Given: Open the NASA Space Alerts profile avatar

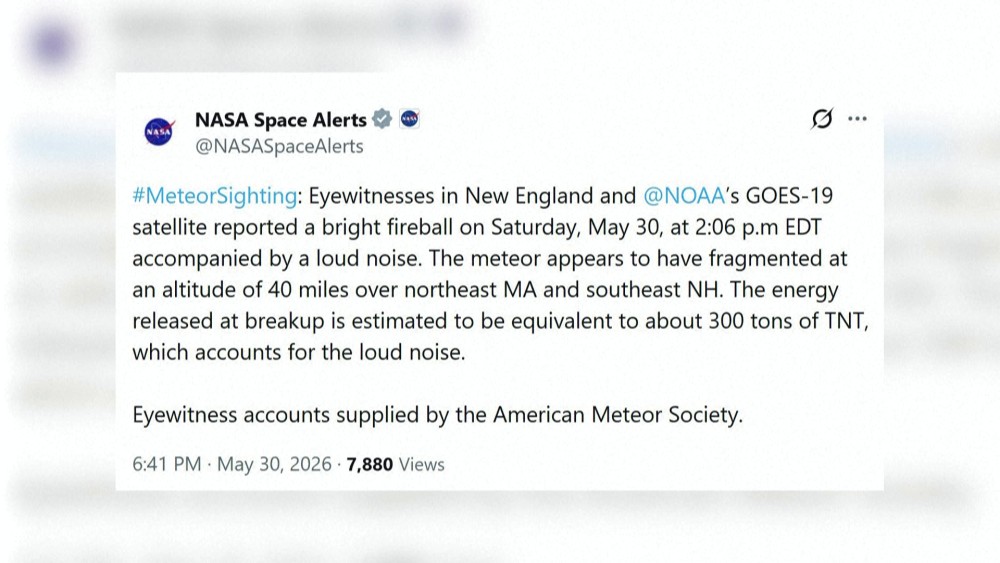Looking at the screenshot, I should [159, 132].
